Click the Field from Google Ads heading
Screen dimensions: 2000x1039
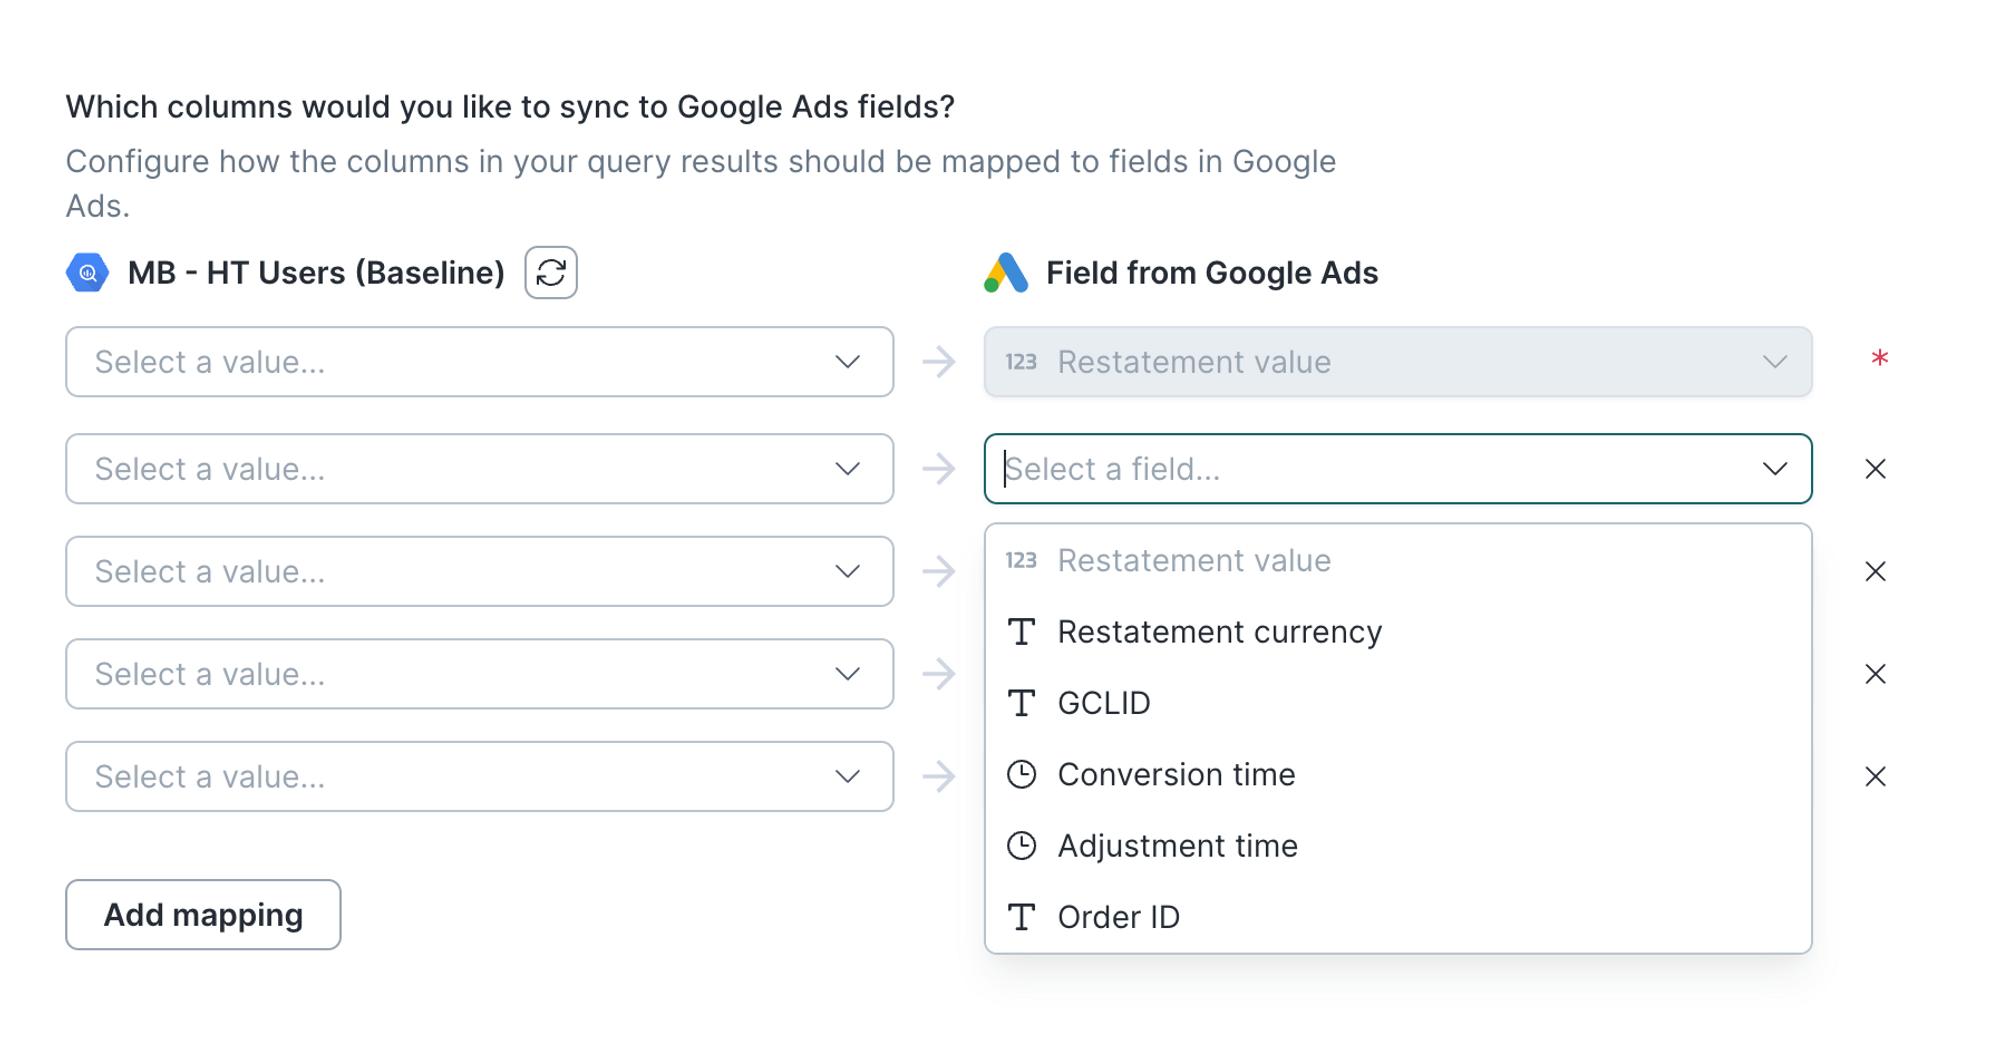[x=1212, y=273]
